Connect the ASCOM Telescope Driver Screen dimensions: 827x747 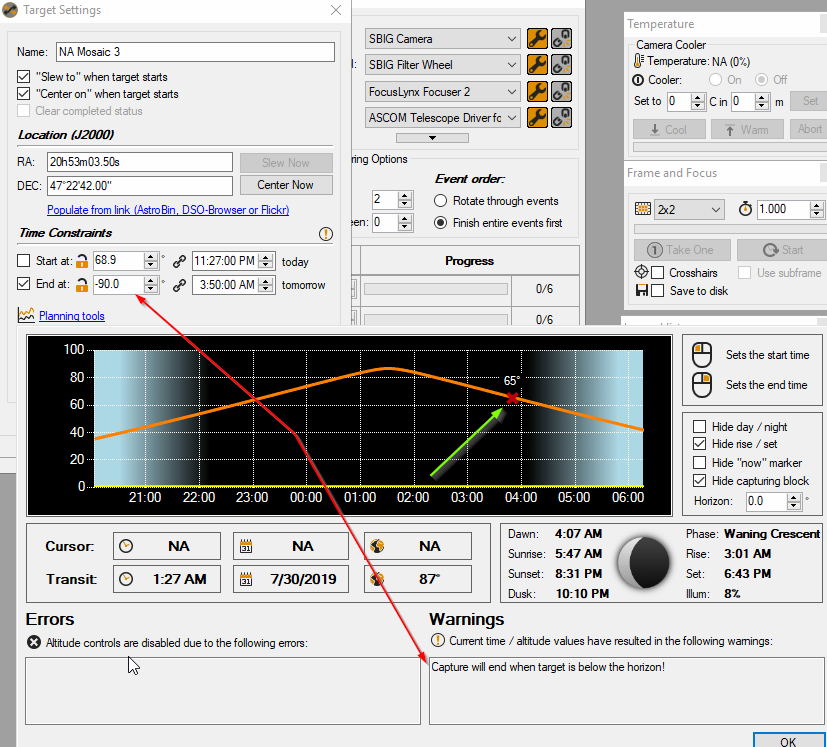560,117
